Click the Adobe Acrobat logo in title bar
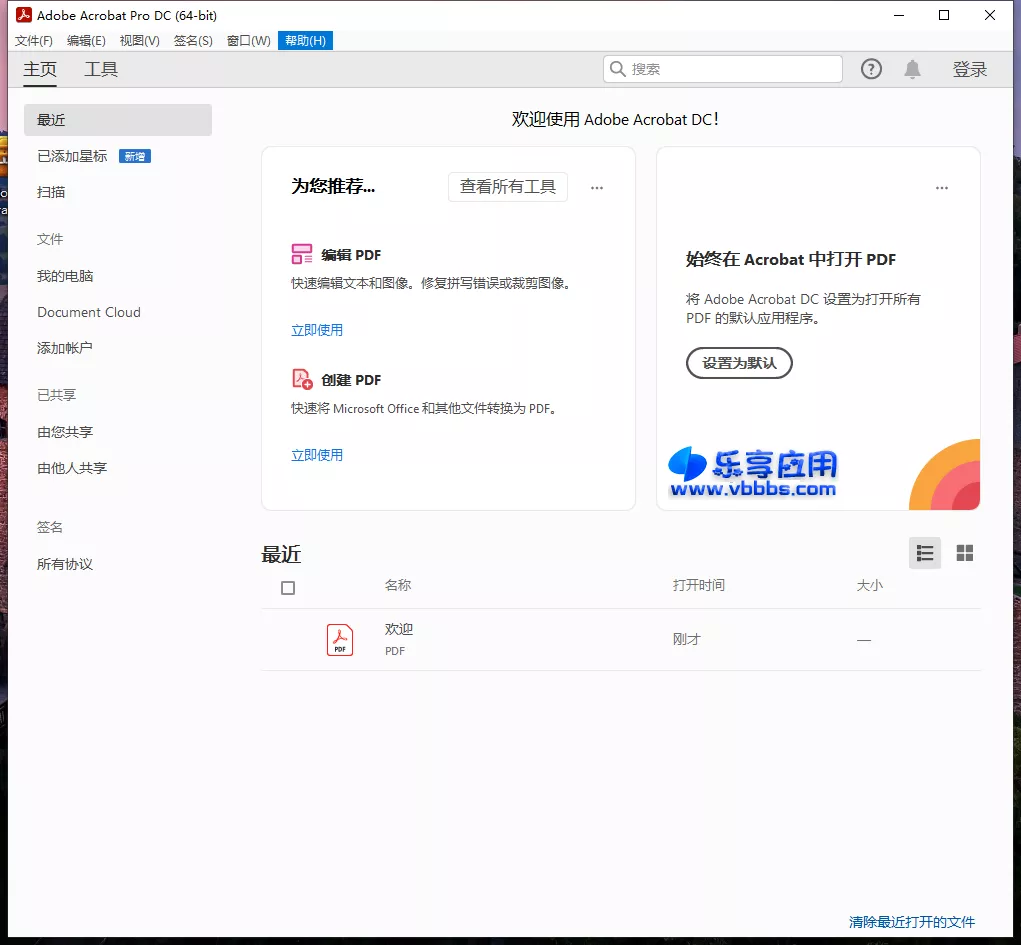1021x945 pixels. pyautogui.click(x=24, y=15)
